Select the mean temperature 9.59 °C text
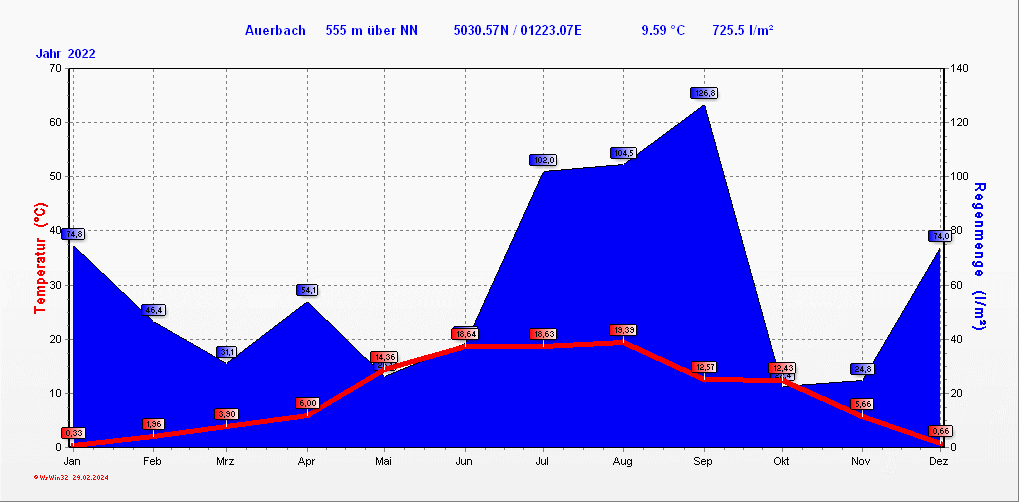 coord(663,30)
